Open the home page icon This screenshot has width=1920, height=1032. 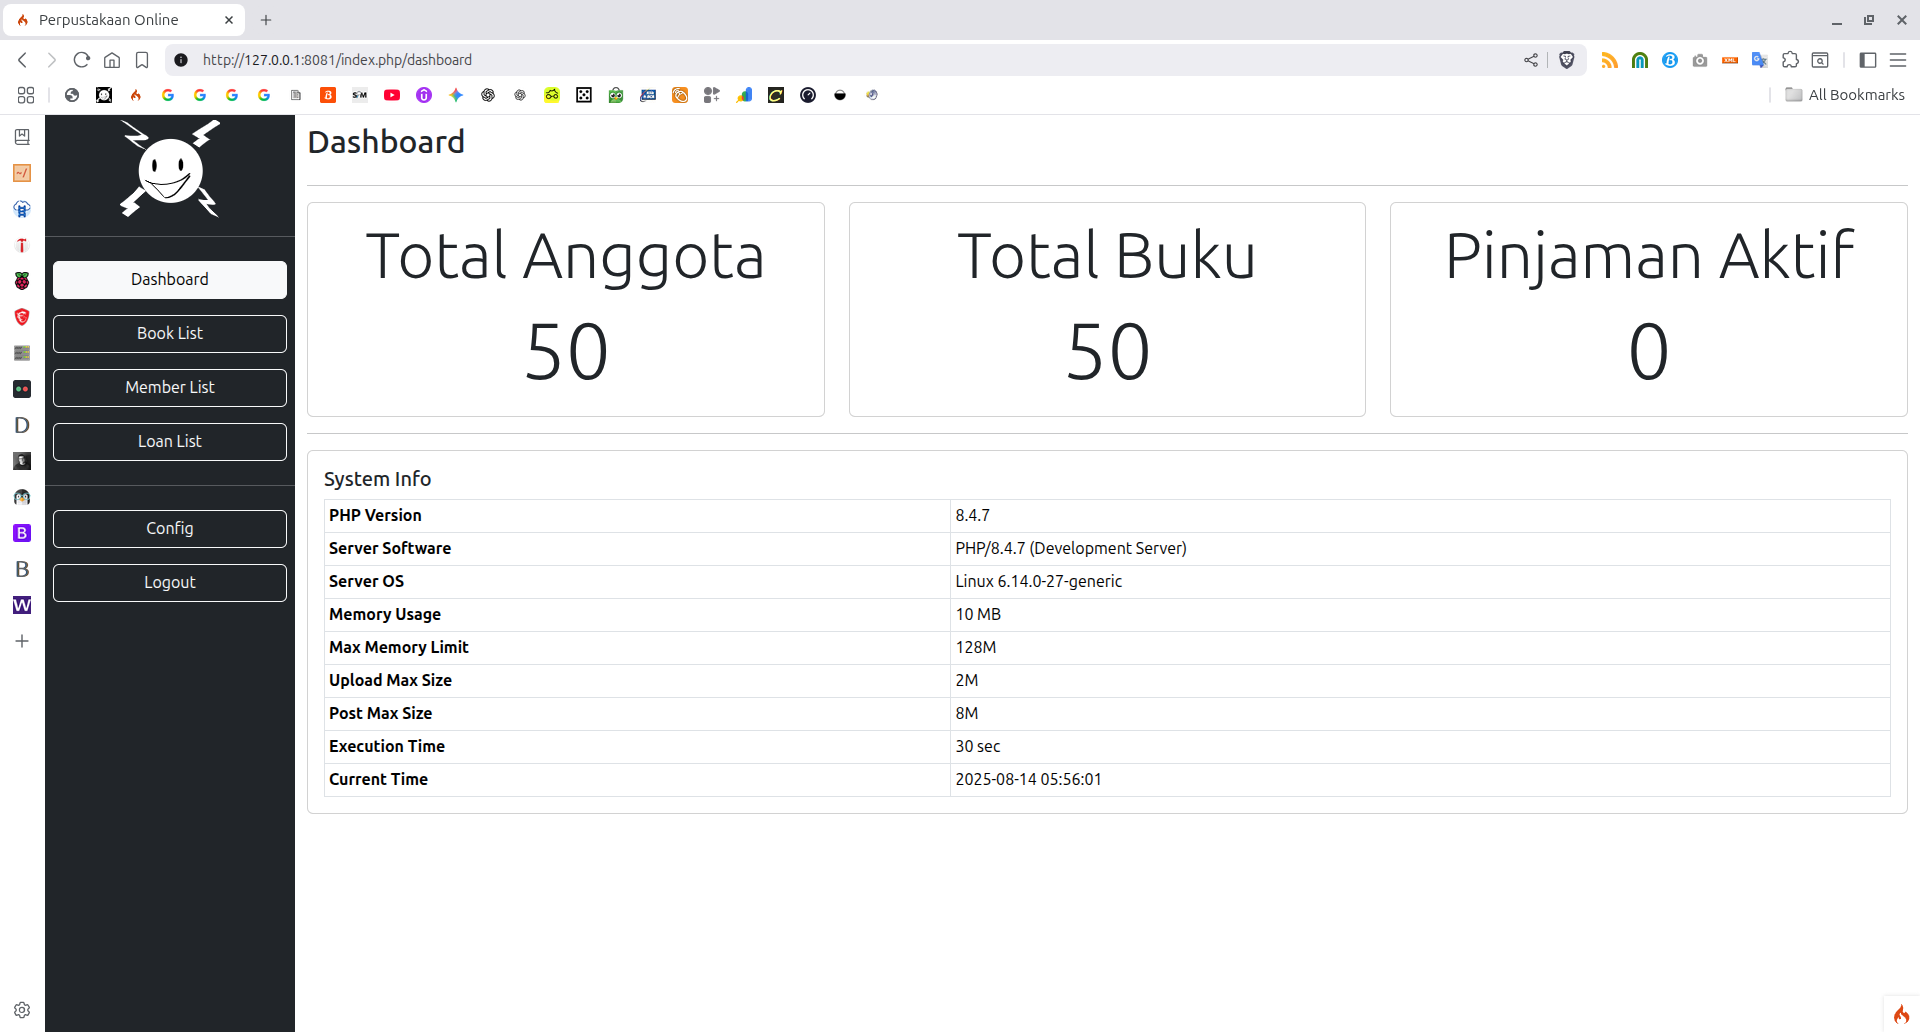[112, 60]
